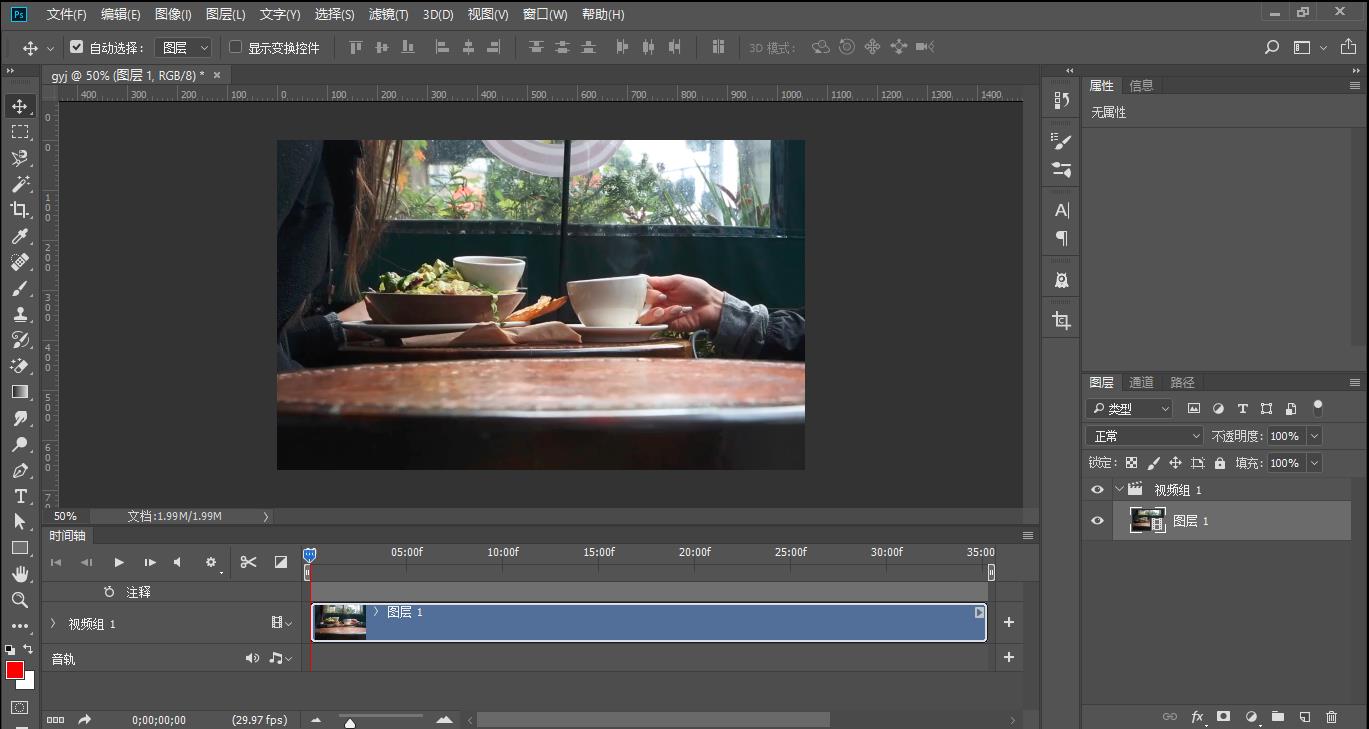Toggle lock image pixels
The image size is (1369, 729).
[1153, 463]
